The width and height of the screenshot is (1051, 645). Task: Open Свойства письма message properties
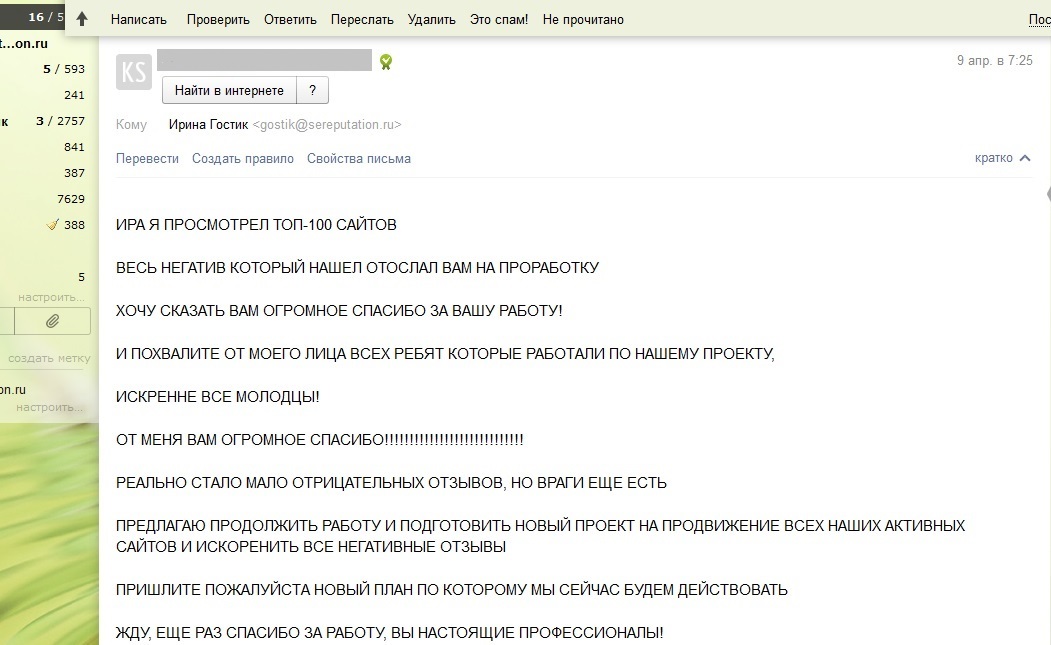point(359,158)
